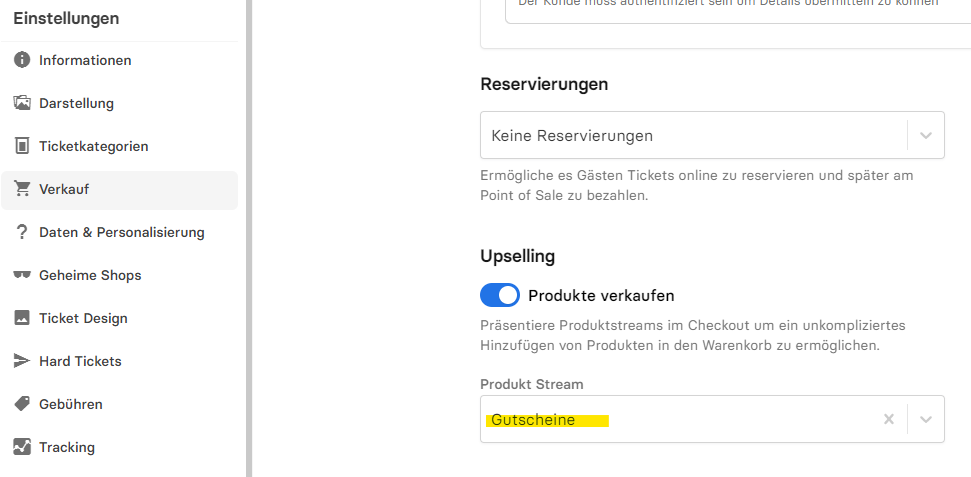This screenshot has width=971, height=477.
Task: Click the Verkauf shopping cart icon
Action: click(22, 189)
